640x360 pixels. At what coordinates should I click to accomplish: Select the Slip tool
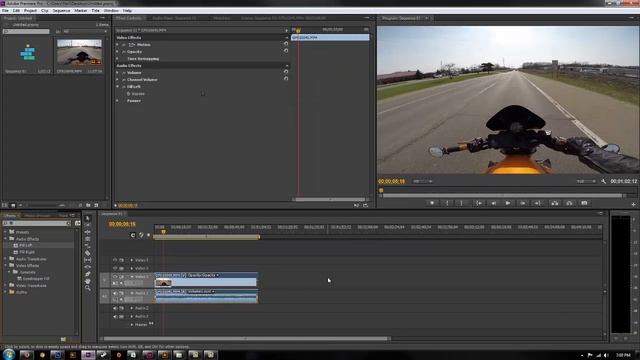pos(88,260)
